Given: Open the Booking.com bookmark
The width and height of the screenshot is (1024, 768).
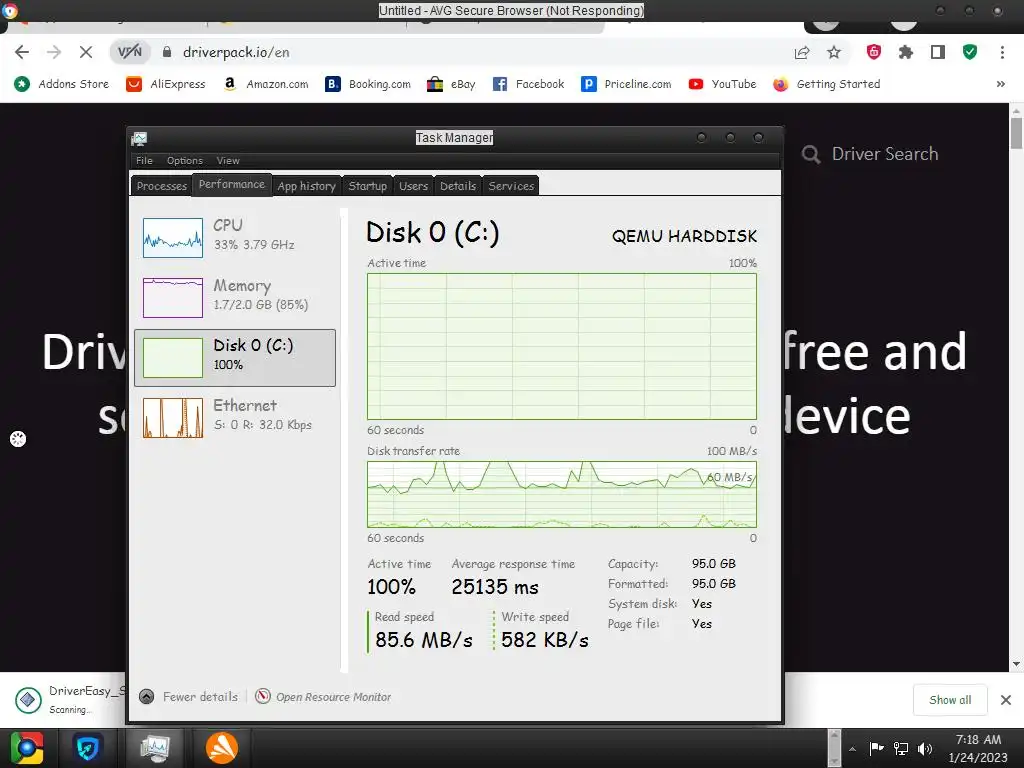Looking at the screenshot, I should (x=368, y=84).
